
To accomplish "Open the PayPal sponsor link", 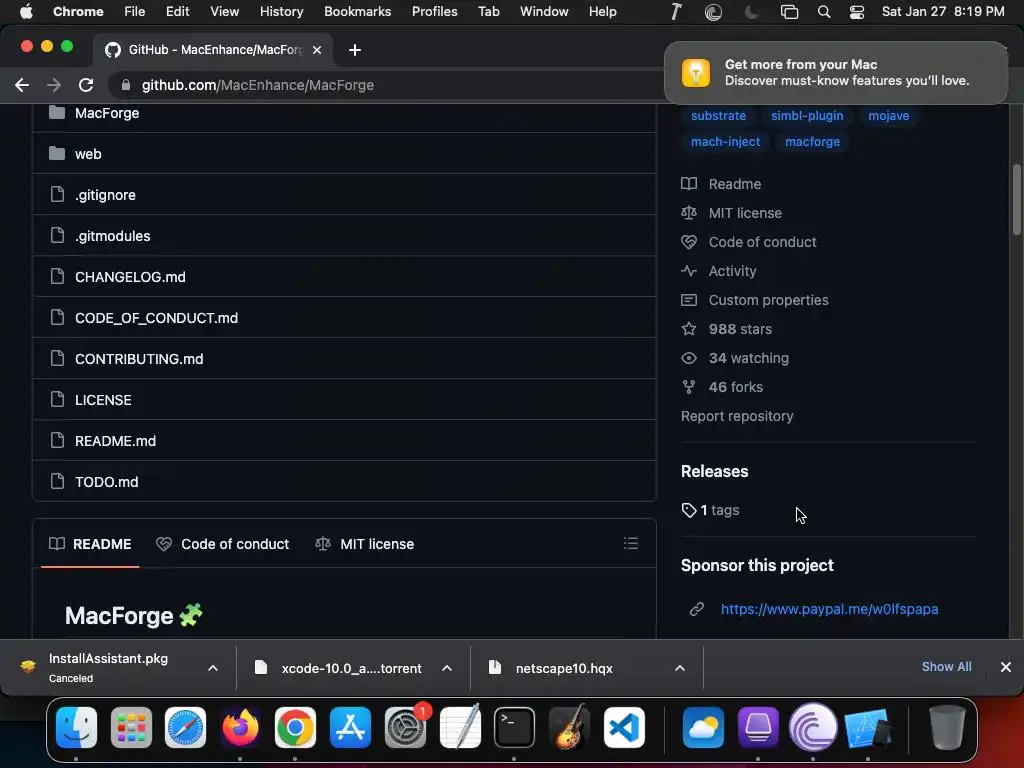I will click(x=829, y=609).
